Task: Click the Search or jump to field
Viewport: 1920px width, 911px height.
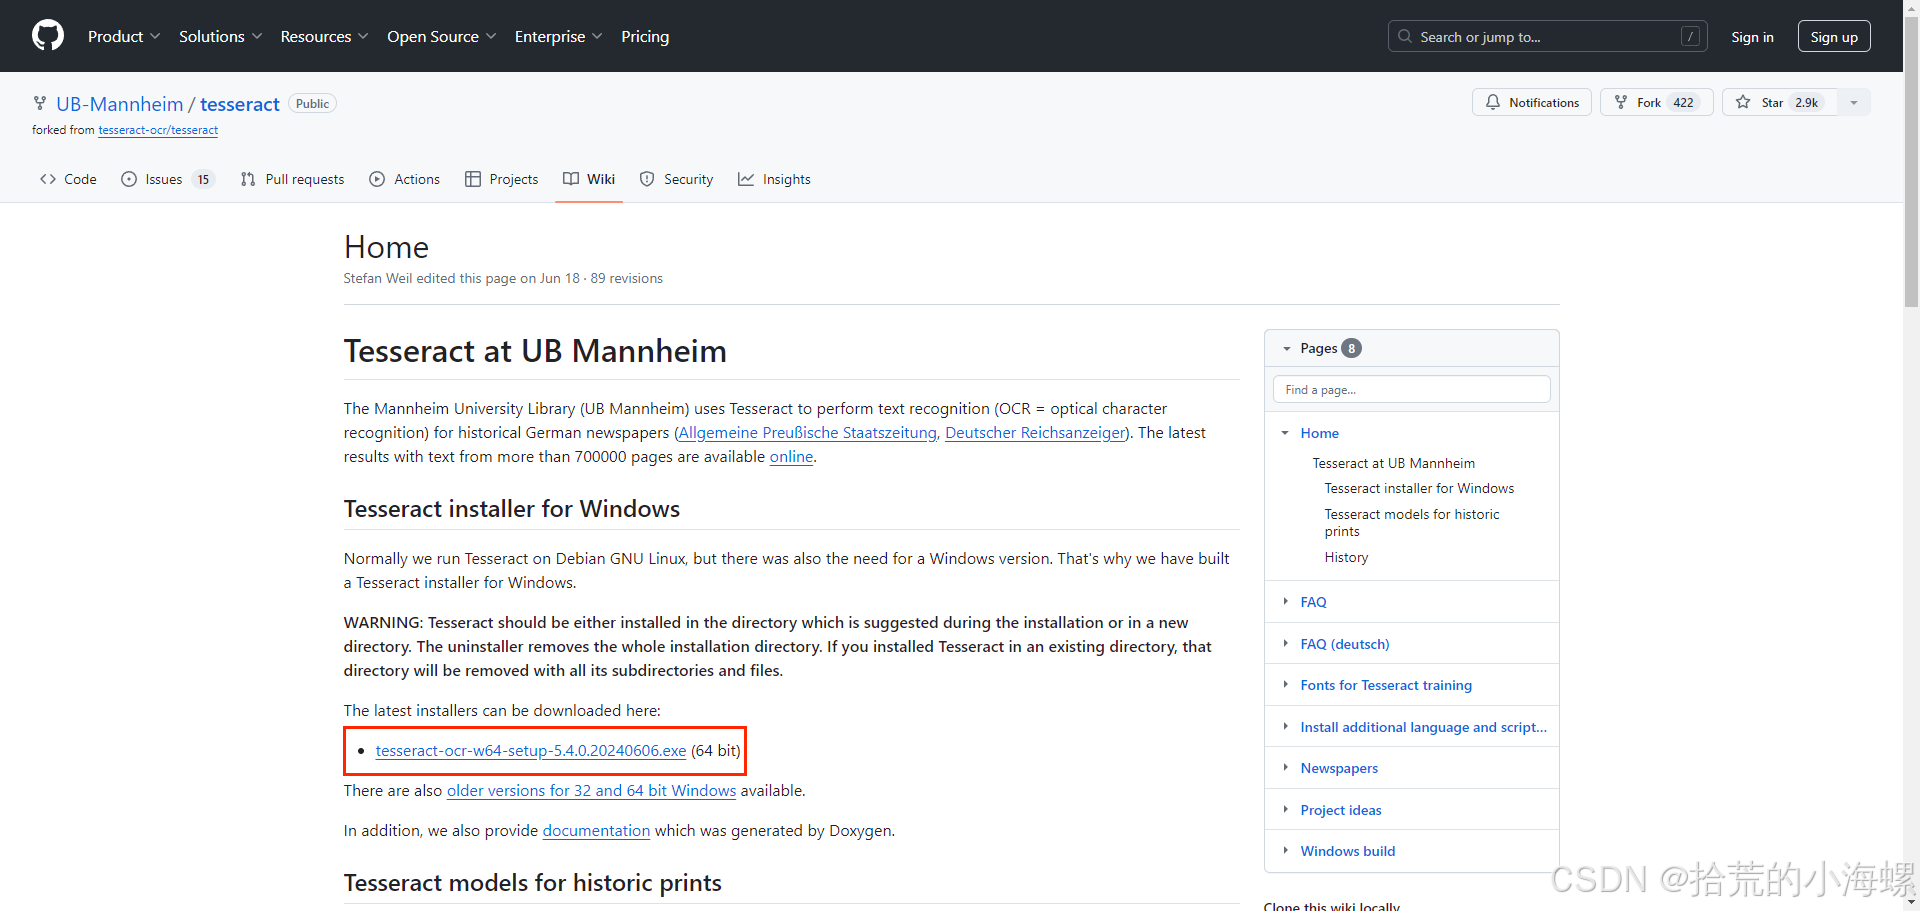Action: tap(1549, 37)
